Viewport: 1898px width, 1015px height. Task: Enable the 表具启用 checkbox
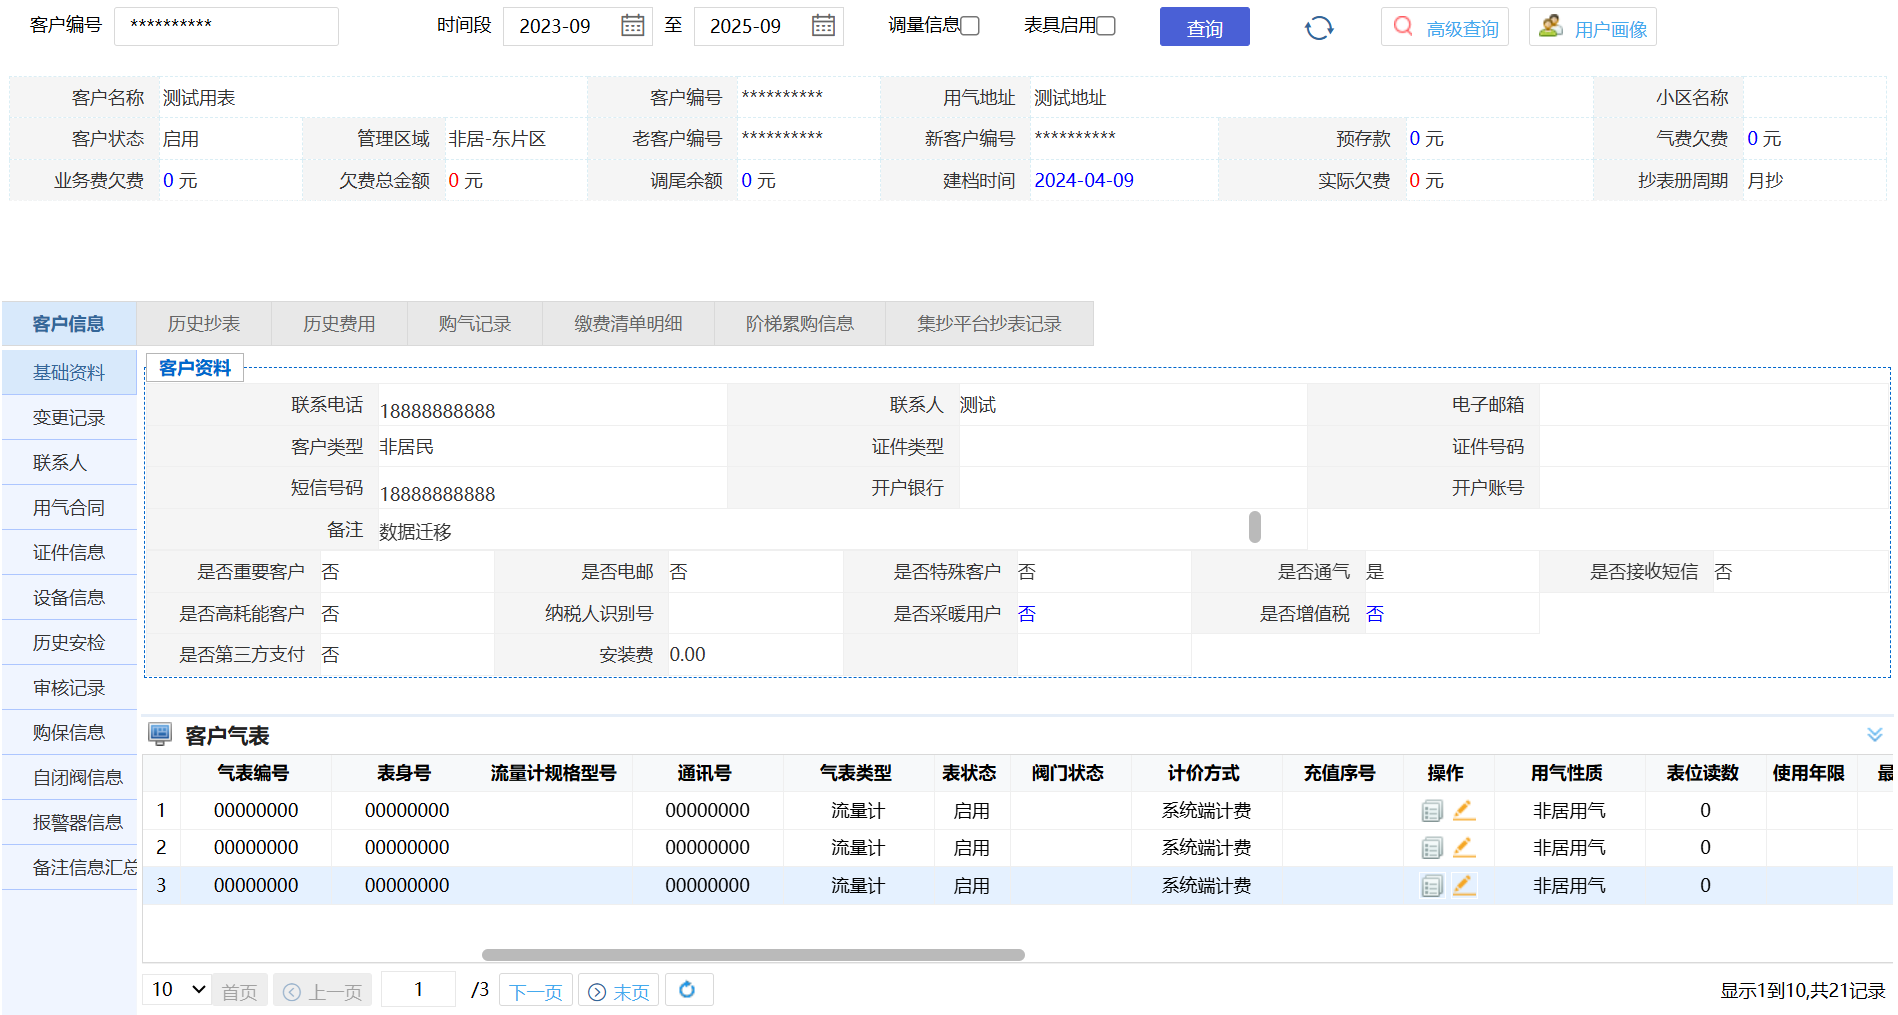point(1105,25)
